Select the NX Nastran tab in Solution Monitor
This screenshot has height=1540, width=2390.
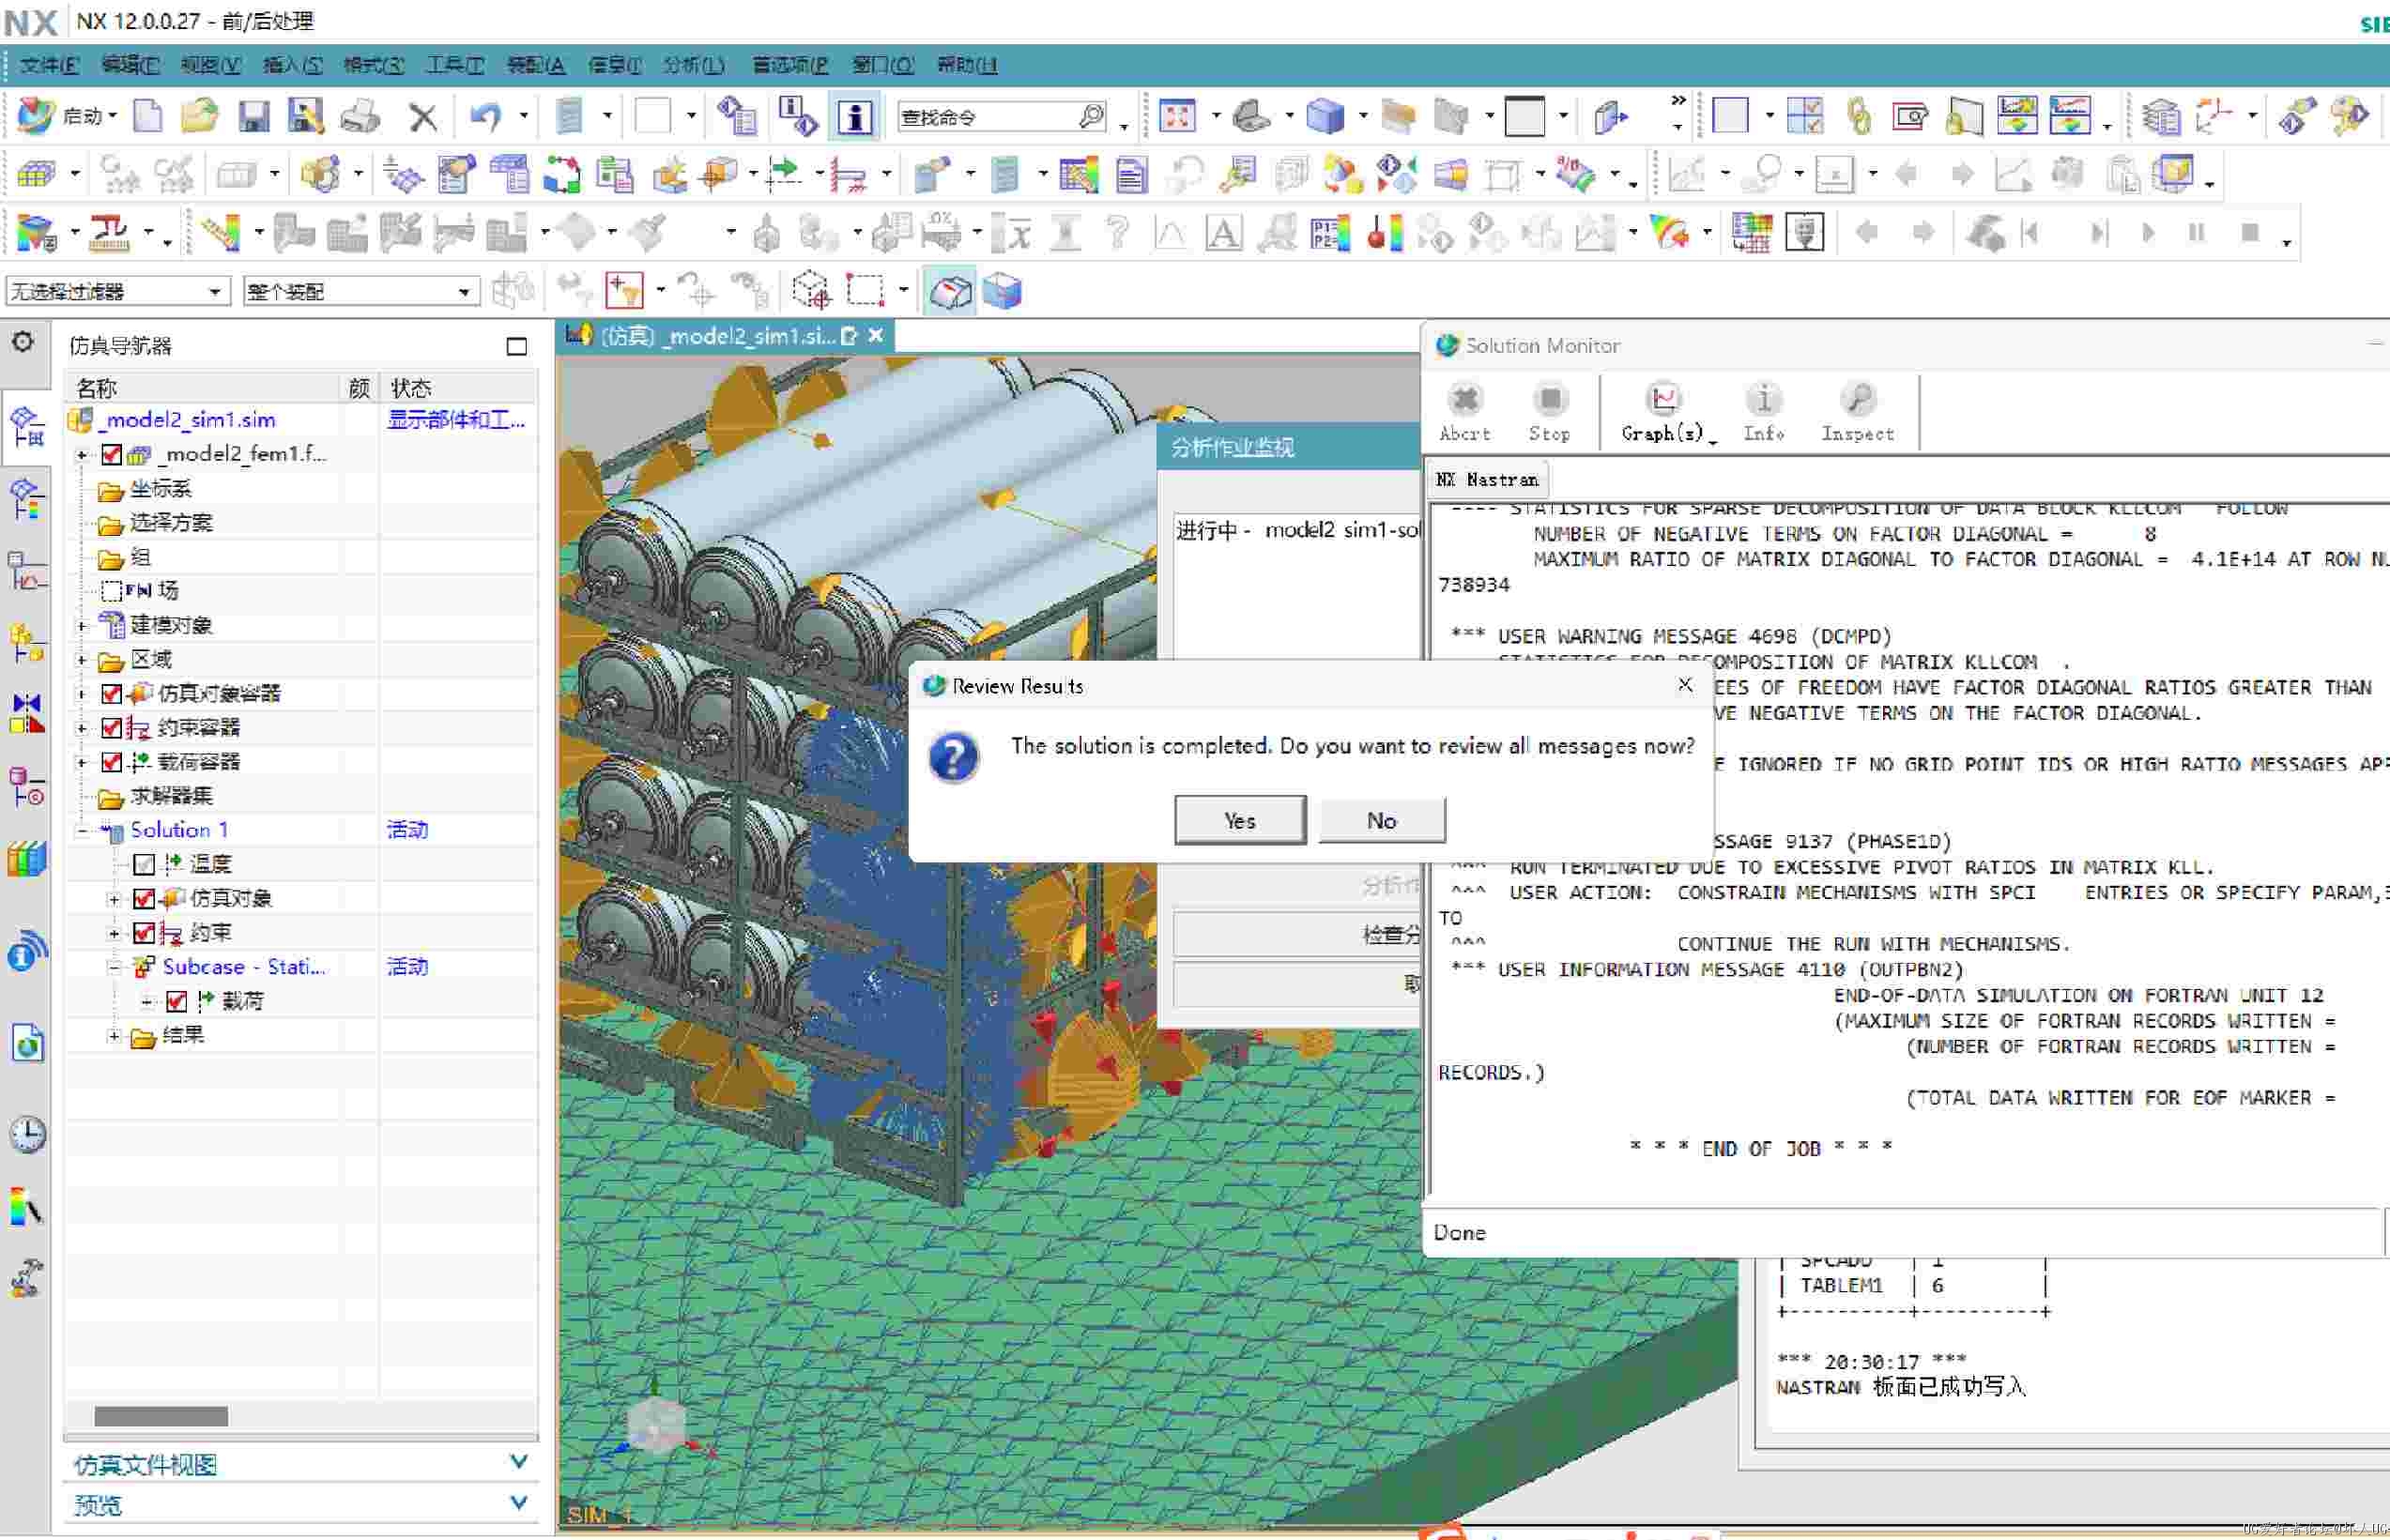(x=1487, y=480)
